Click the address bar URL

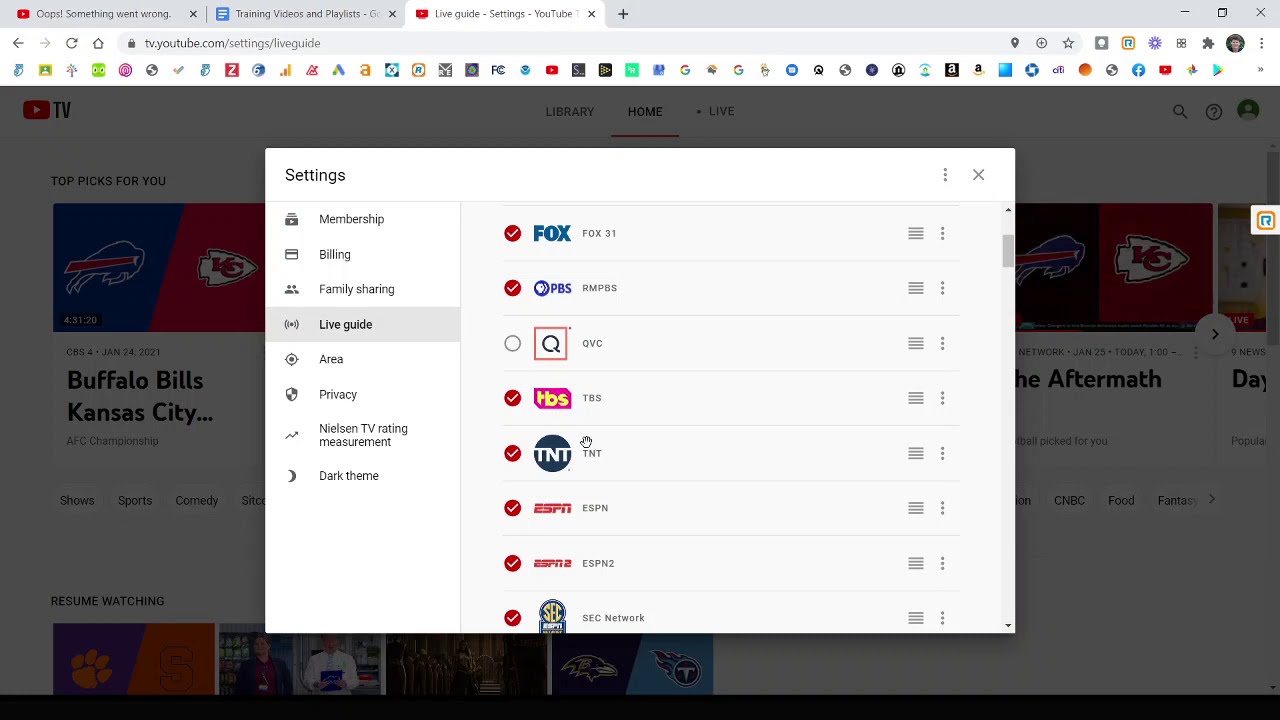coord(232,43)
